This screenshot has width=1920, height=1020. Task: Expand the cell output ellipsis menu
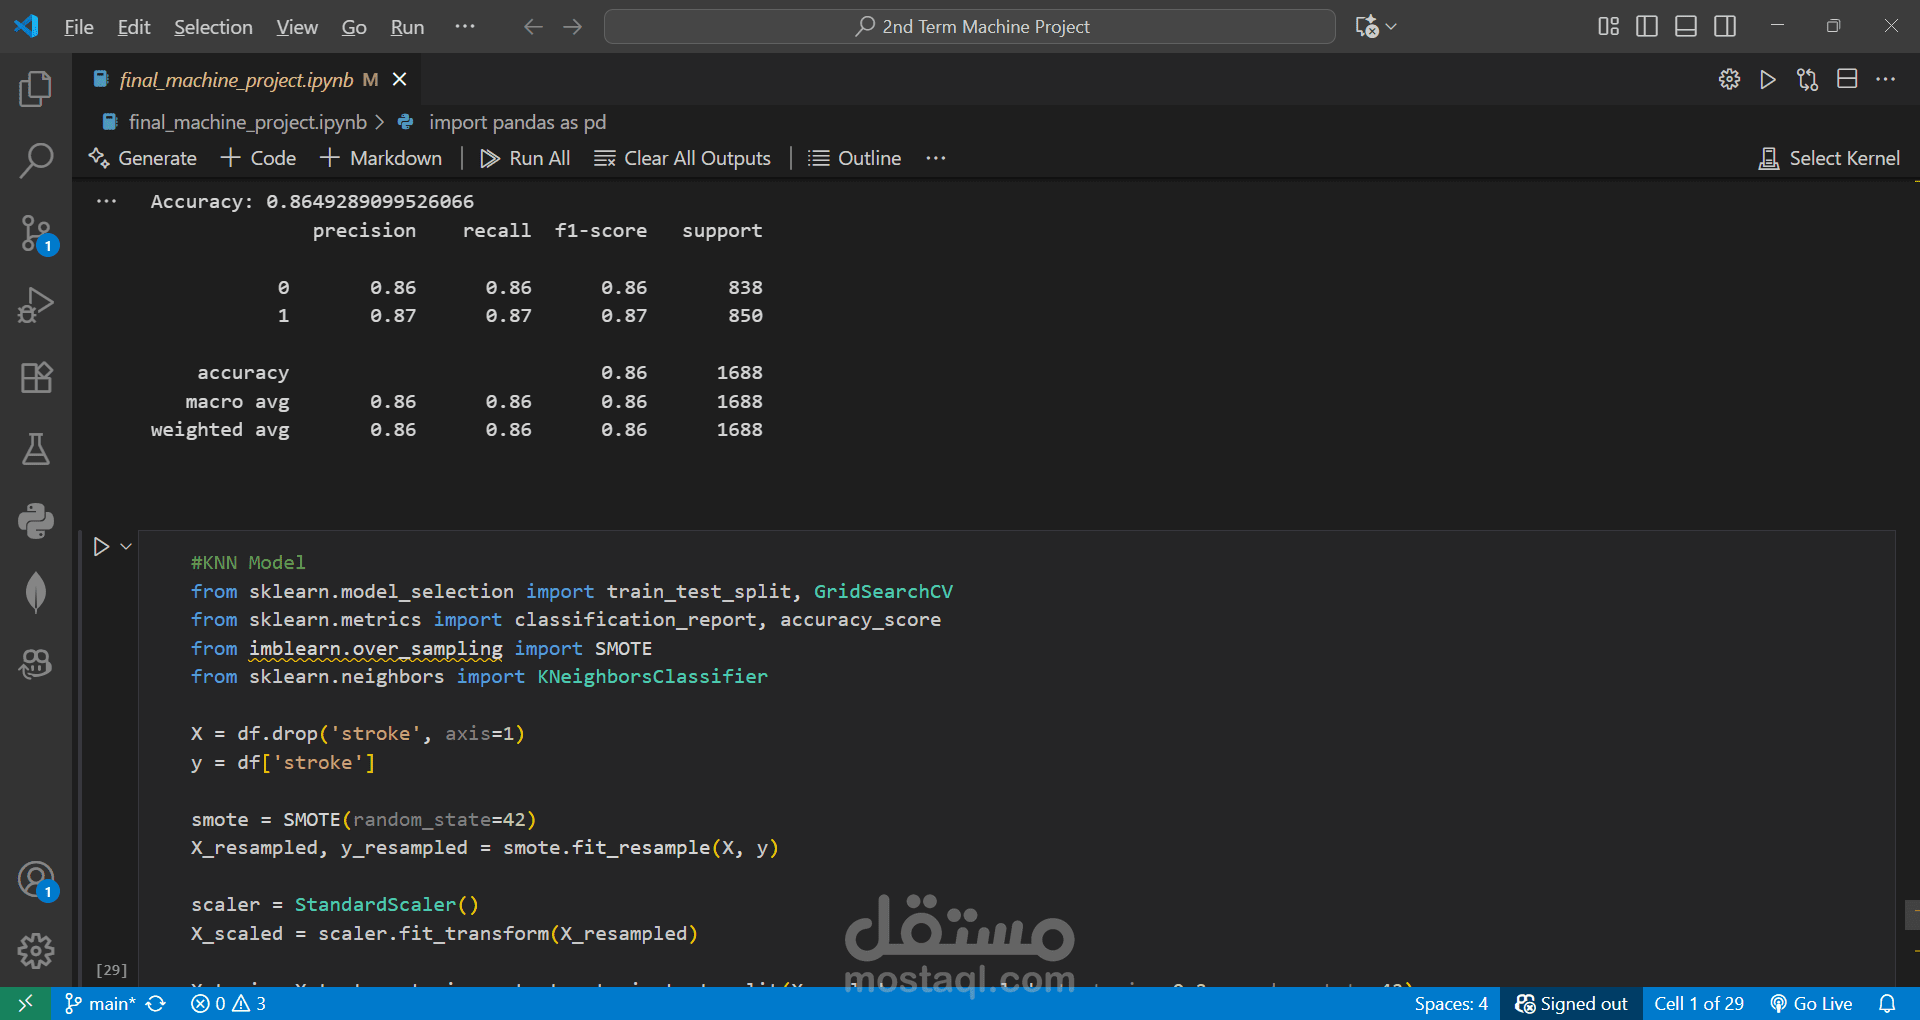(x=106, y=202)
